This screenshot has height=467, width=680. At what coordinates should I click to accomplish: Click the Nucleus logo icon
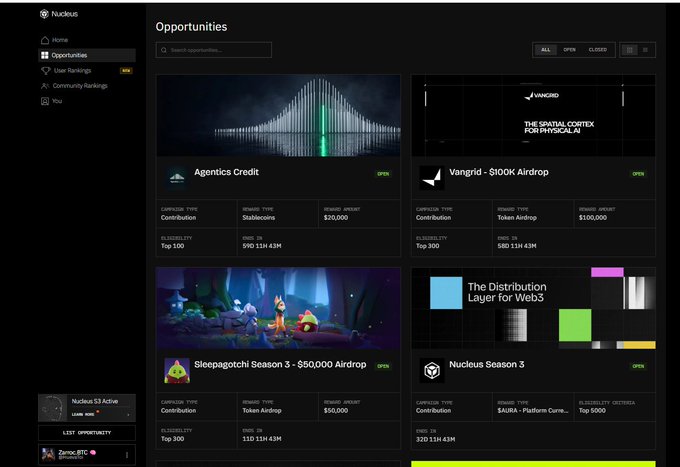coord(44,14)
